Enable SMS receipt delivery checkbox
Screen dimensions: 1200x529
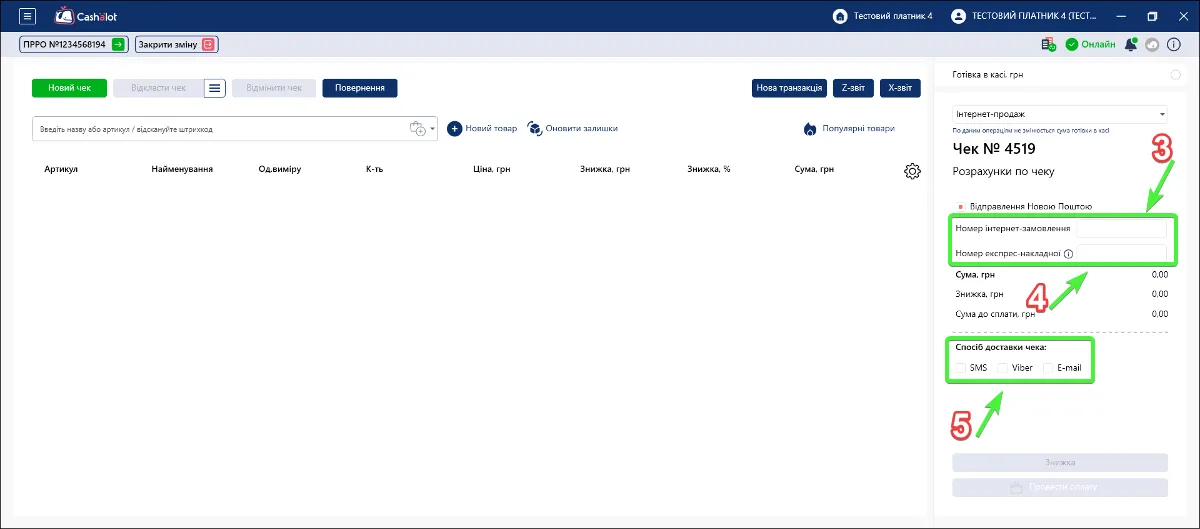pyautogui.click(x=960, y=368)
